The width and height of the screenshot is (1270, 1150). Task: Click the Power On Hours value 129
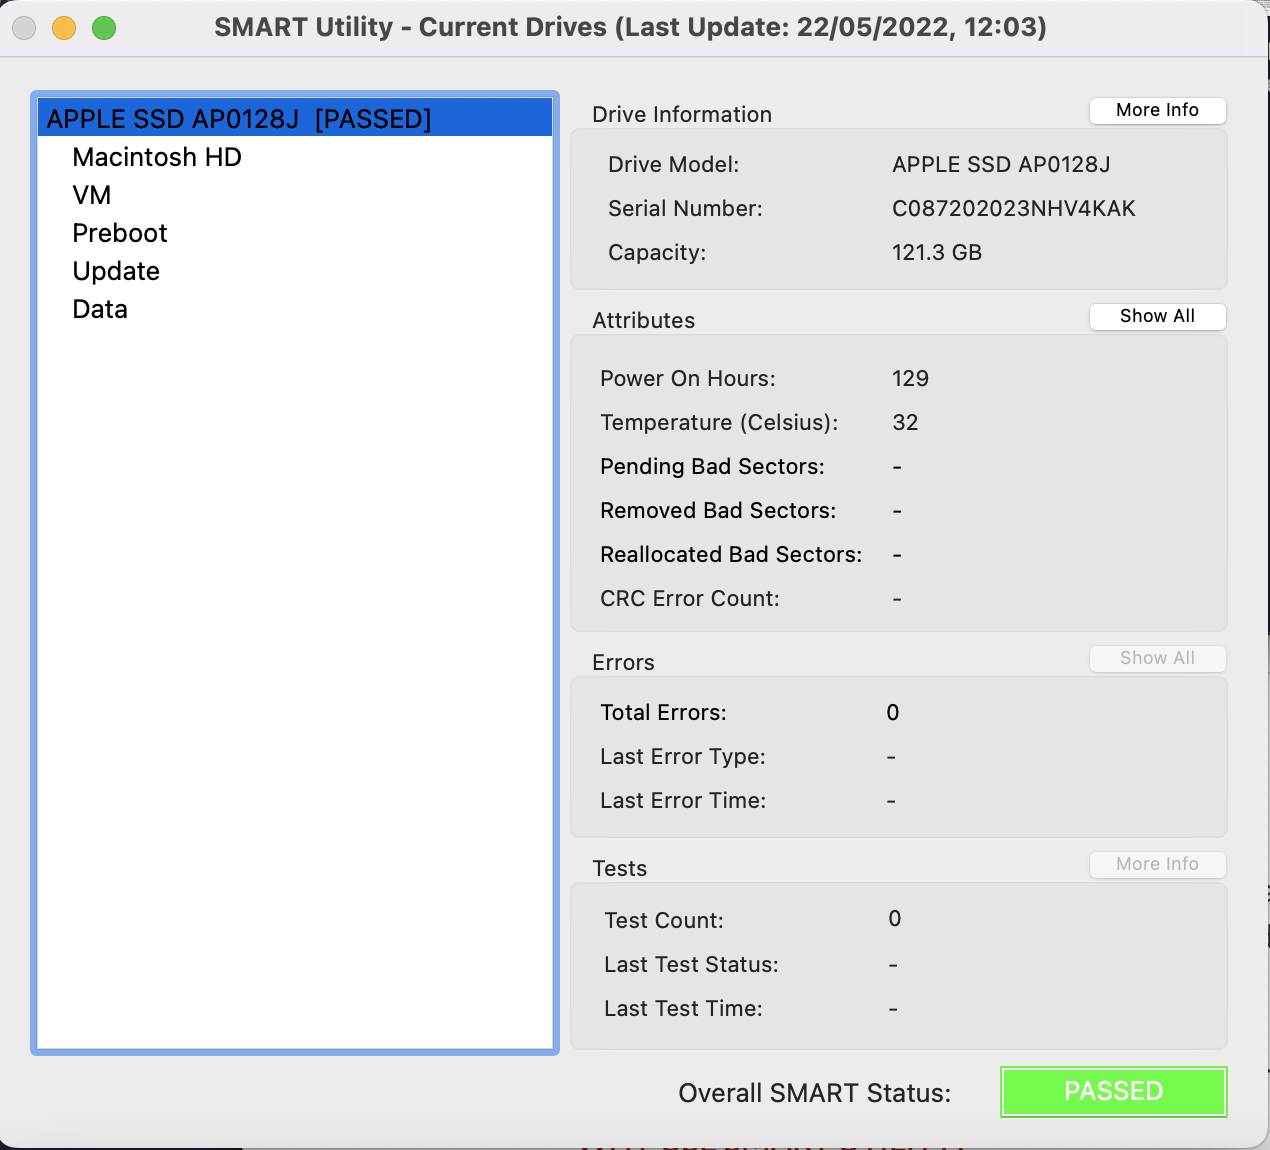(911, 378)
